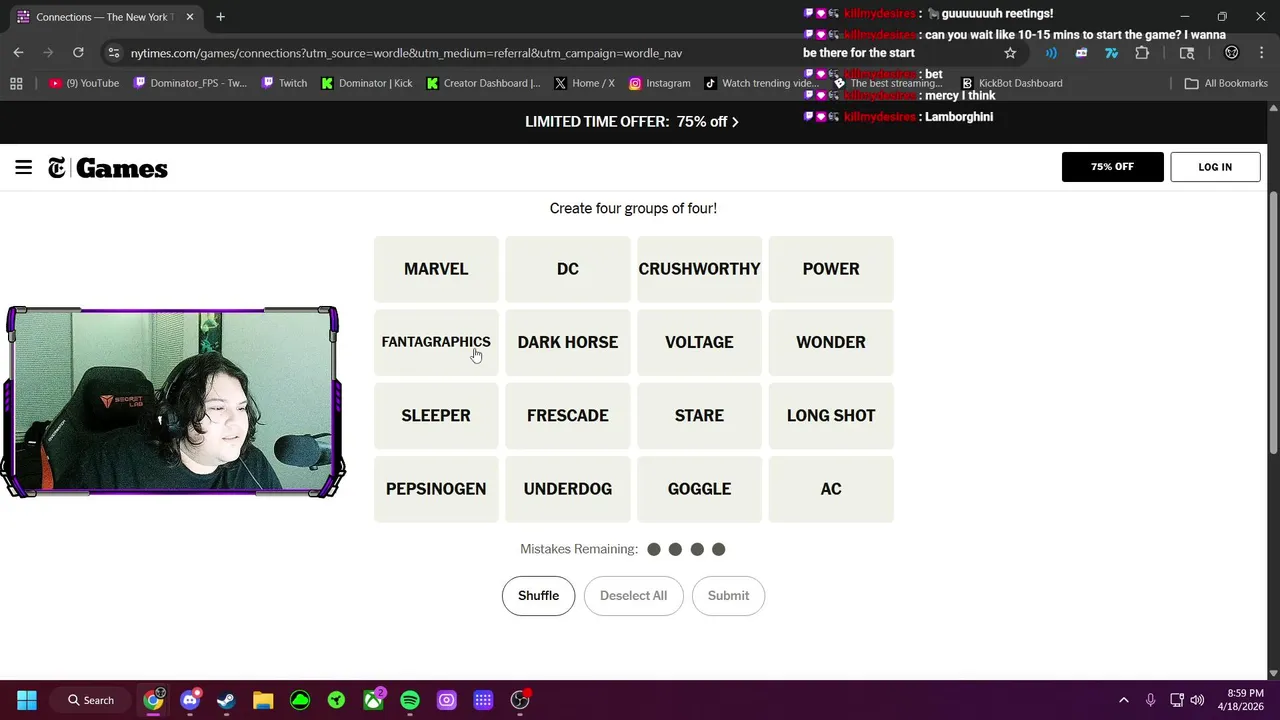Viewport: 1280px width, 720px height.
Task: Go back using the browser back arrow
Action: click(x=18, y=53)
